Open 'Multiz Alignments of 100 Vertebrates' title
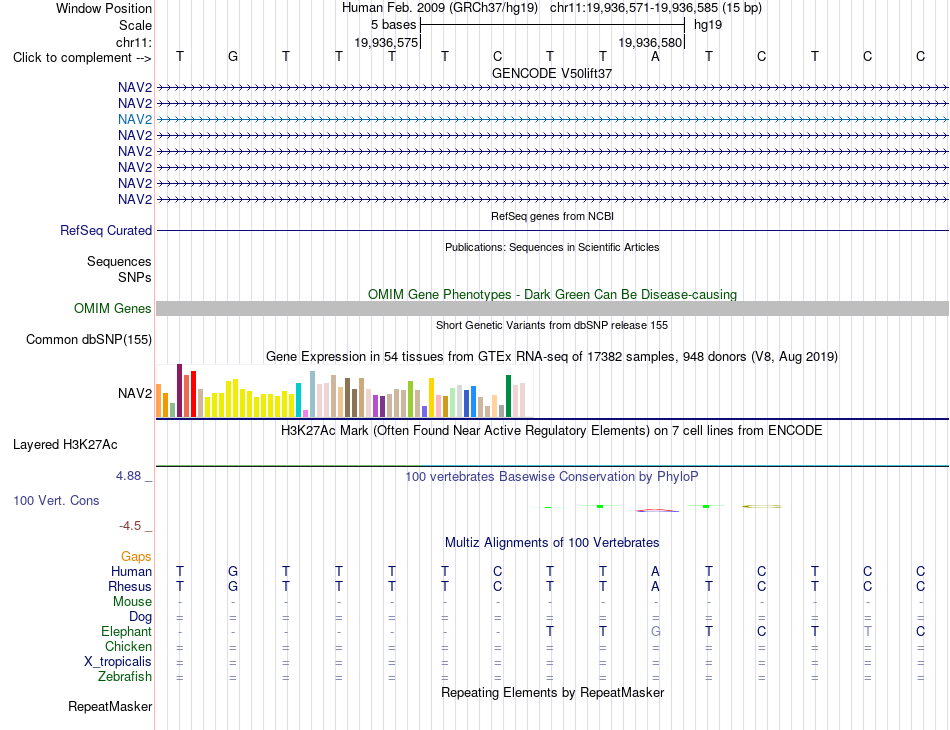Viewport: 950px width, 730px height. tap(552, 542)
